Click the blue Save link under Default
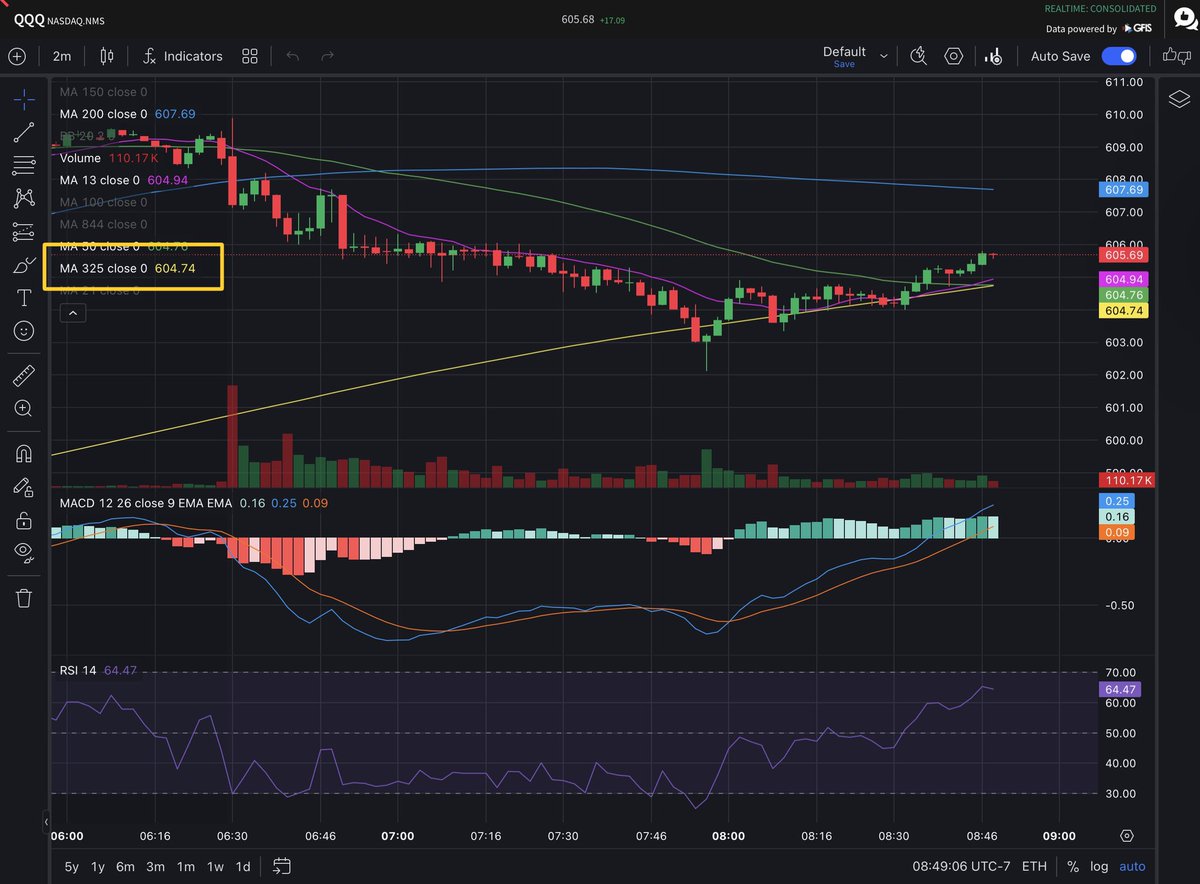Image resolution: width=1200 pixels, height=884 pixels. pyautogui.click(x=844, y=64)
